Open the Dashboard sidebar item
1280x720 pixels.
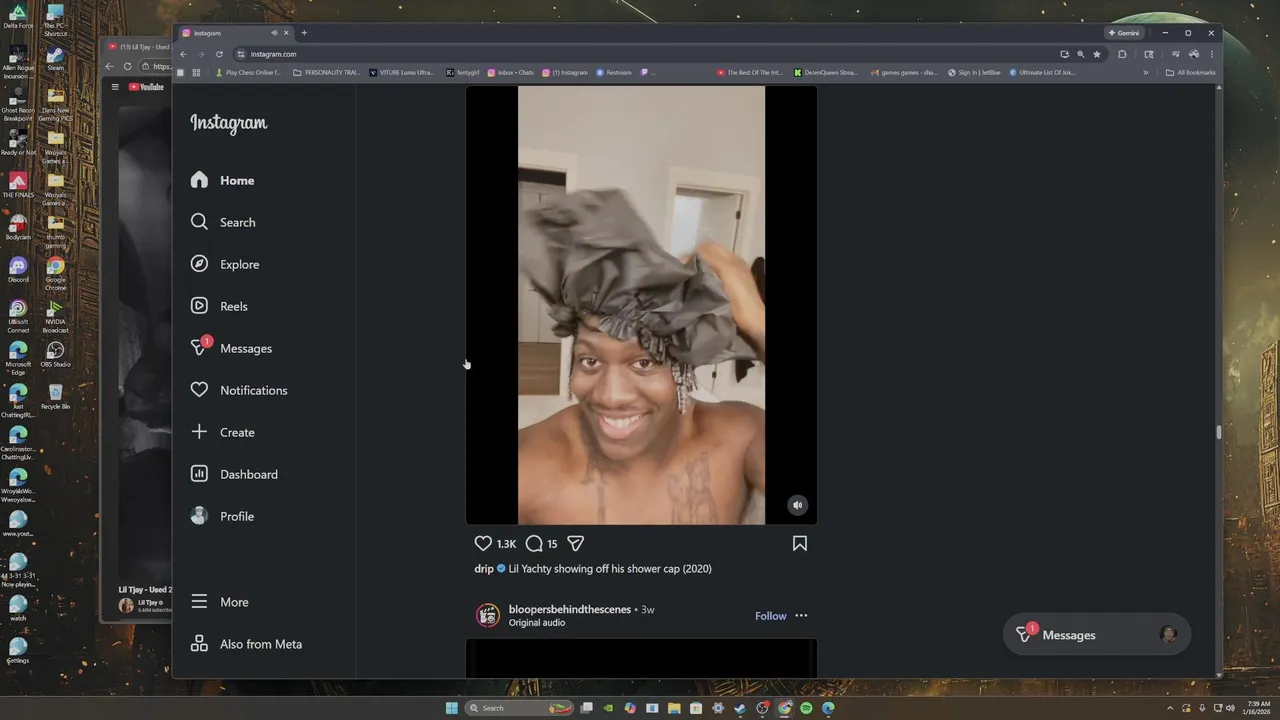click(234, 474)
